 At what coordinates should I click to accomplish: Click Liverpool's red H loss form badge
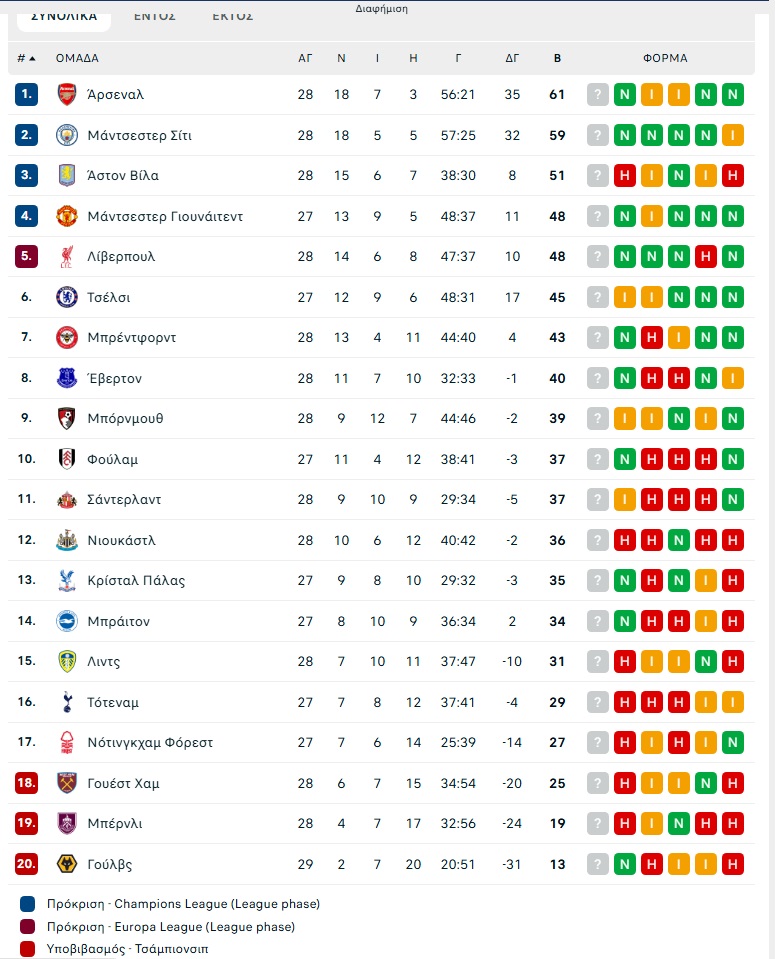[x=706, y=257]
